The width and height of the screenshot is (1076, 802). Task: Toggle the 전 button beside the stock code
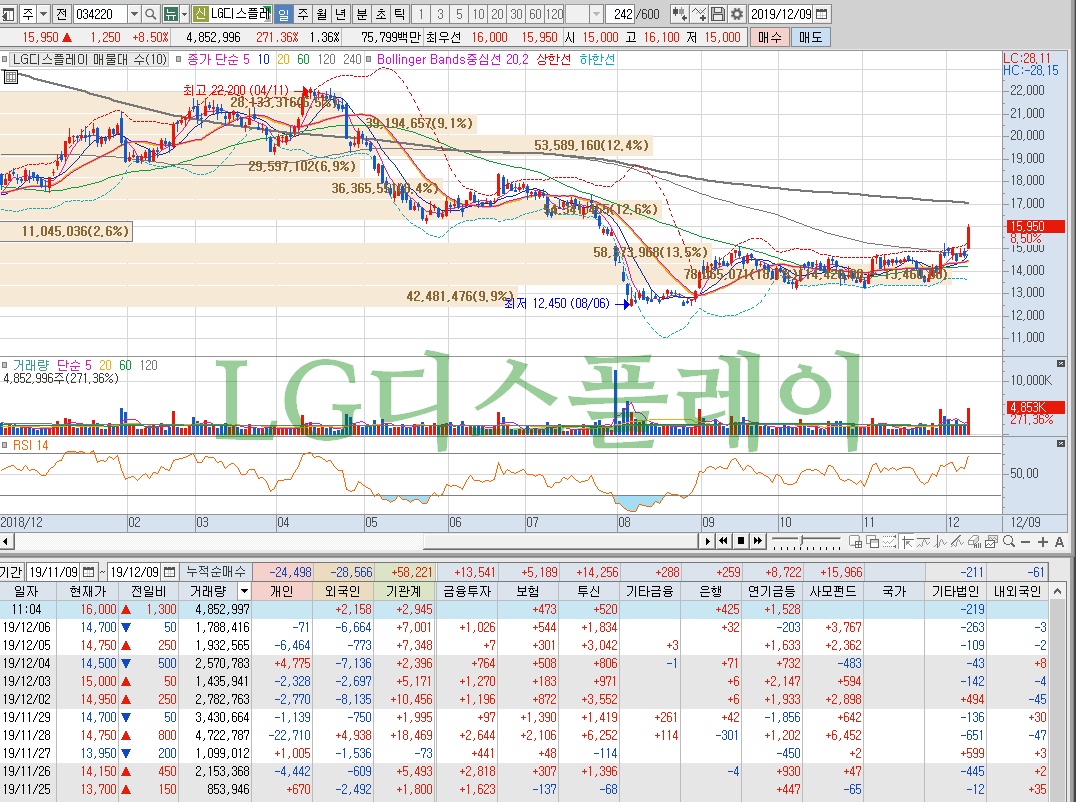61,14
